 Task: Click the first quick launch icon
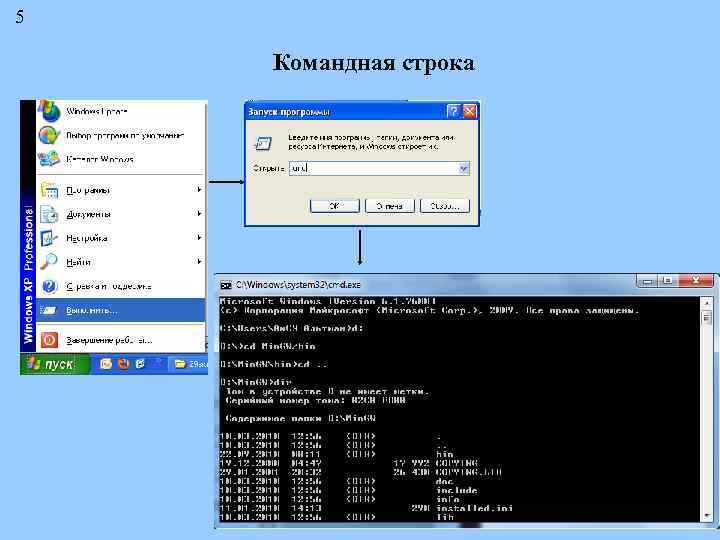point(106,364)
